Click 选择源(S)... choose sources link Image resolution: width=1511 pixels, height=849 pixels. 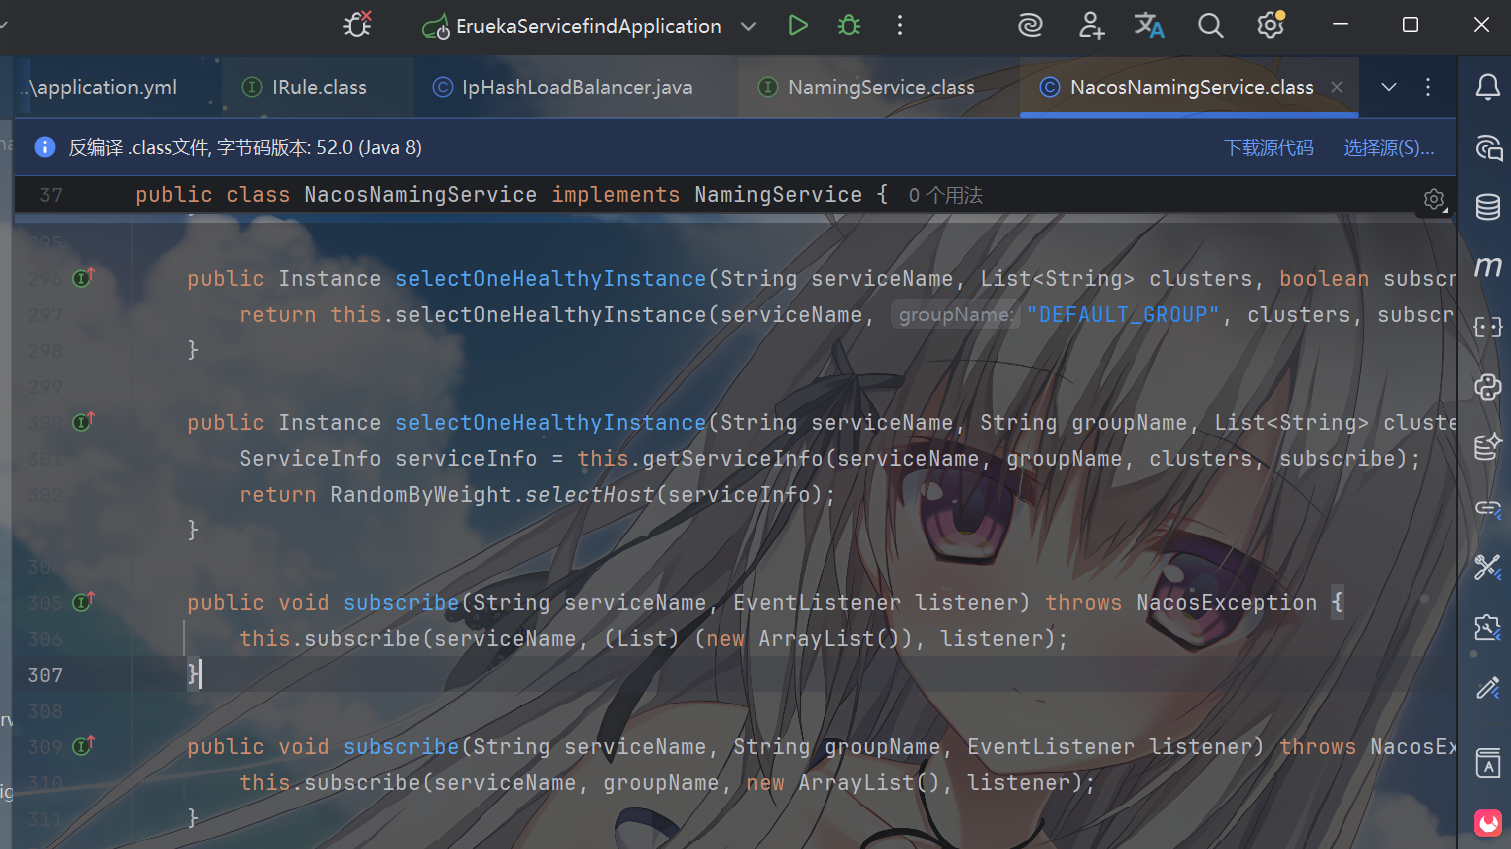coord(1389,148)
